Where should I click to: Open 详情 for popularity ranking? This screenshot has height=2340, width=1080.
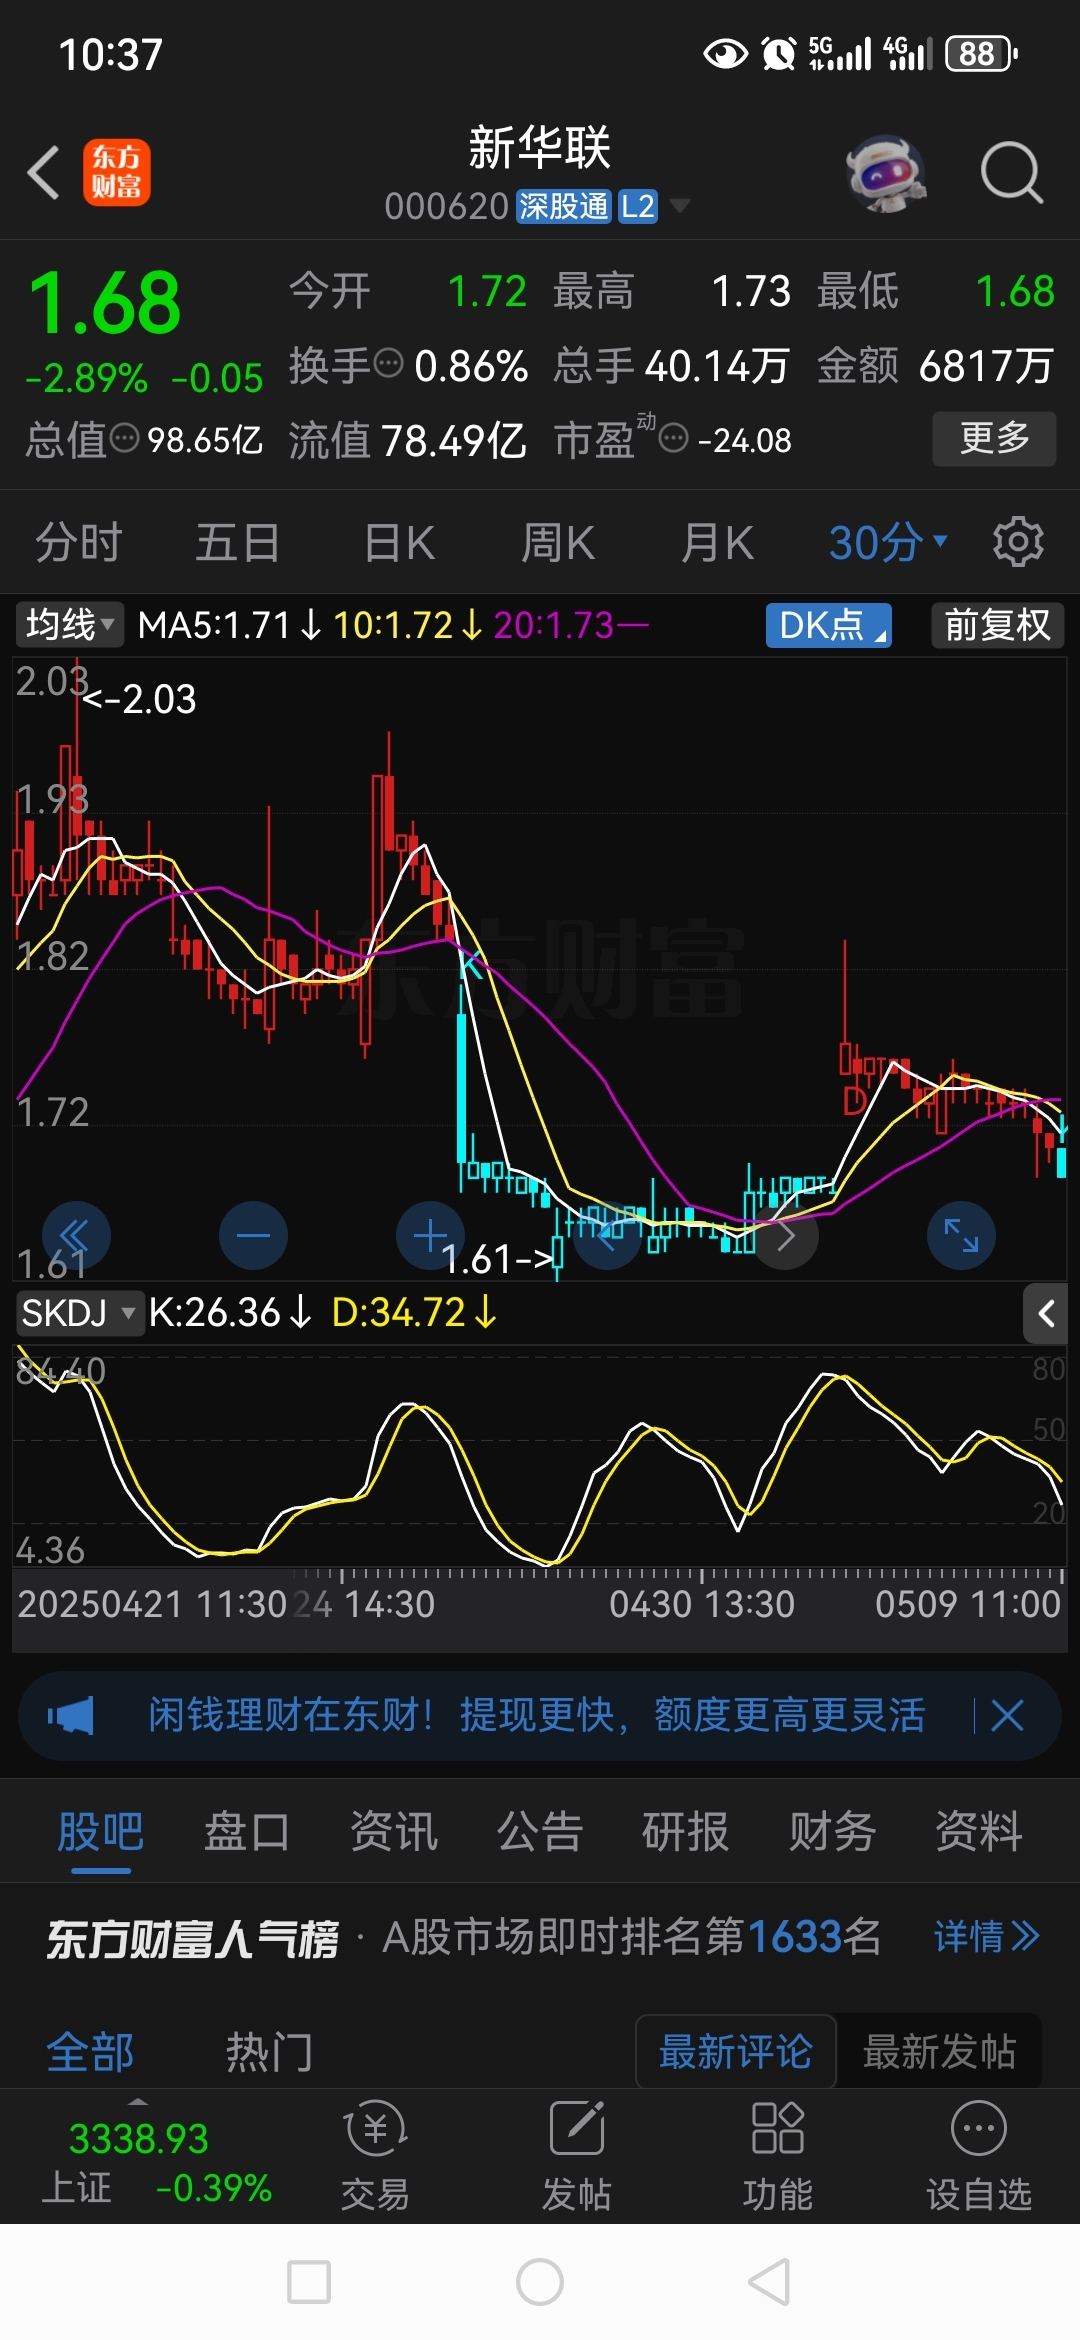(x=987, y=1937)
